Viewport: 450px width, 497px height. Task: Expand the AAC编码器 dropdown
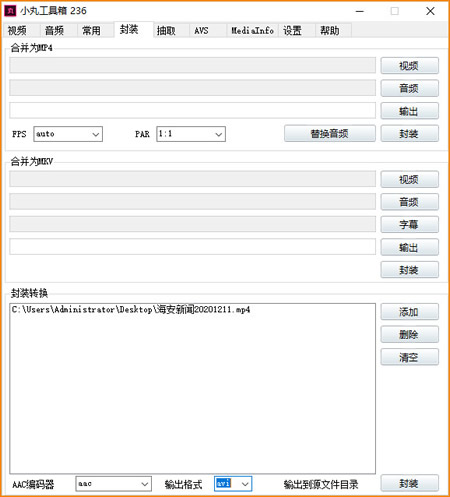pyautogui.click(x=114, y=484)
